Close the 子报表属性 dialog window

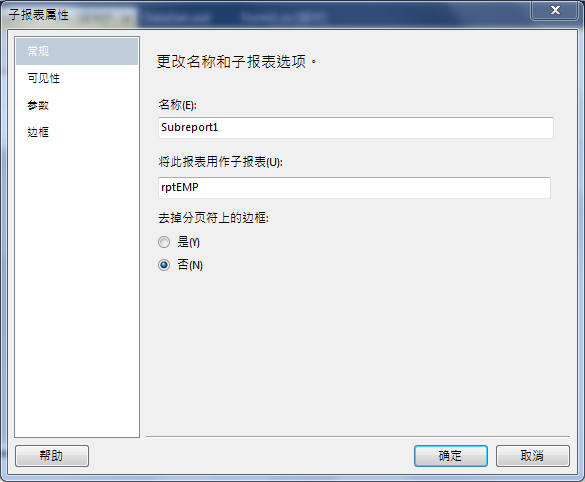coord(555,10)
